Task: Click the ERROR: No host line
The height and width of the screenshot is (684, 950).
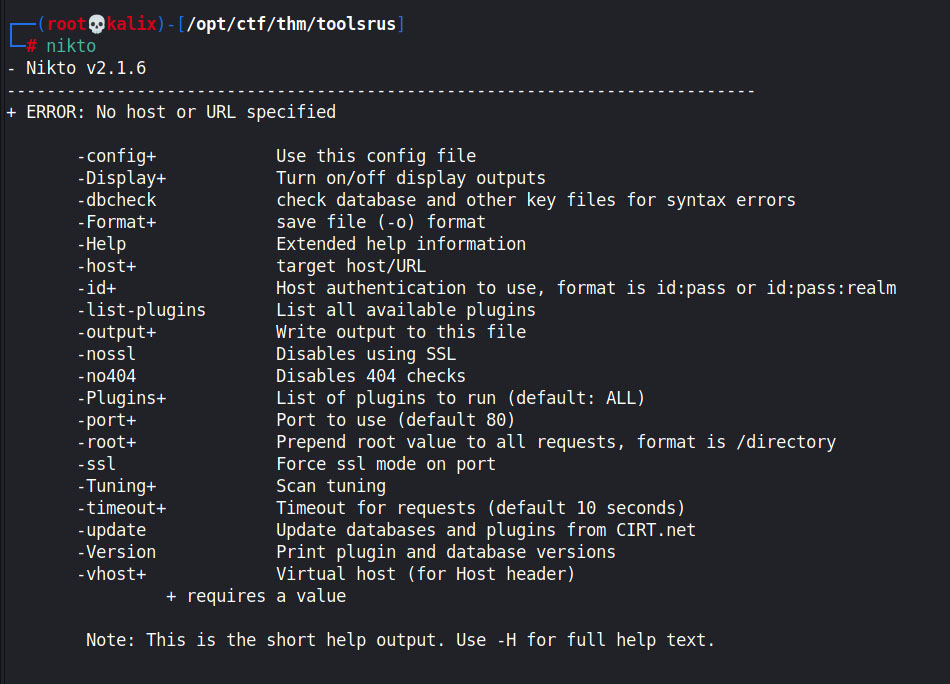Action: pyautogui.click(x=171, y=112)
